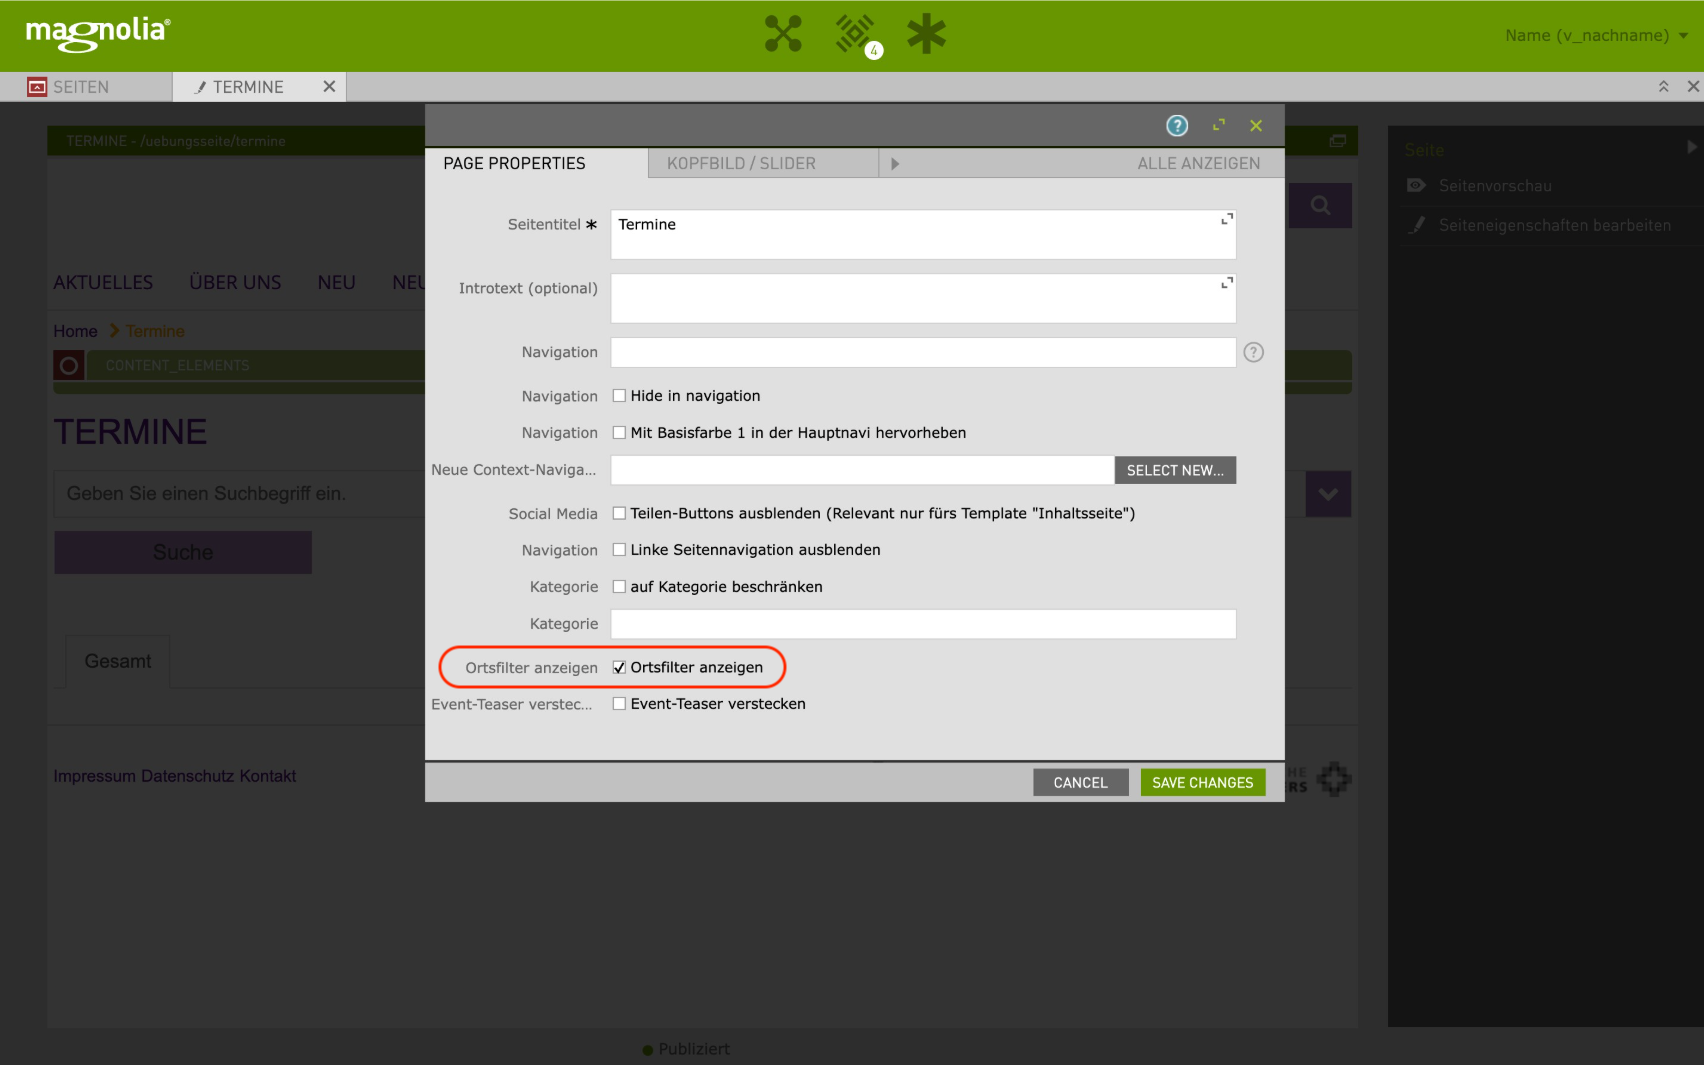The width and height of the screenshot is (1704, 1065).
Task: Click Seitenvorschau action
Action: click(1495, 185)
